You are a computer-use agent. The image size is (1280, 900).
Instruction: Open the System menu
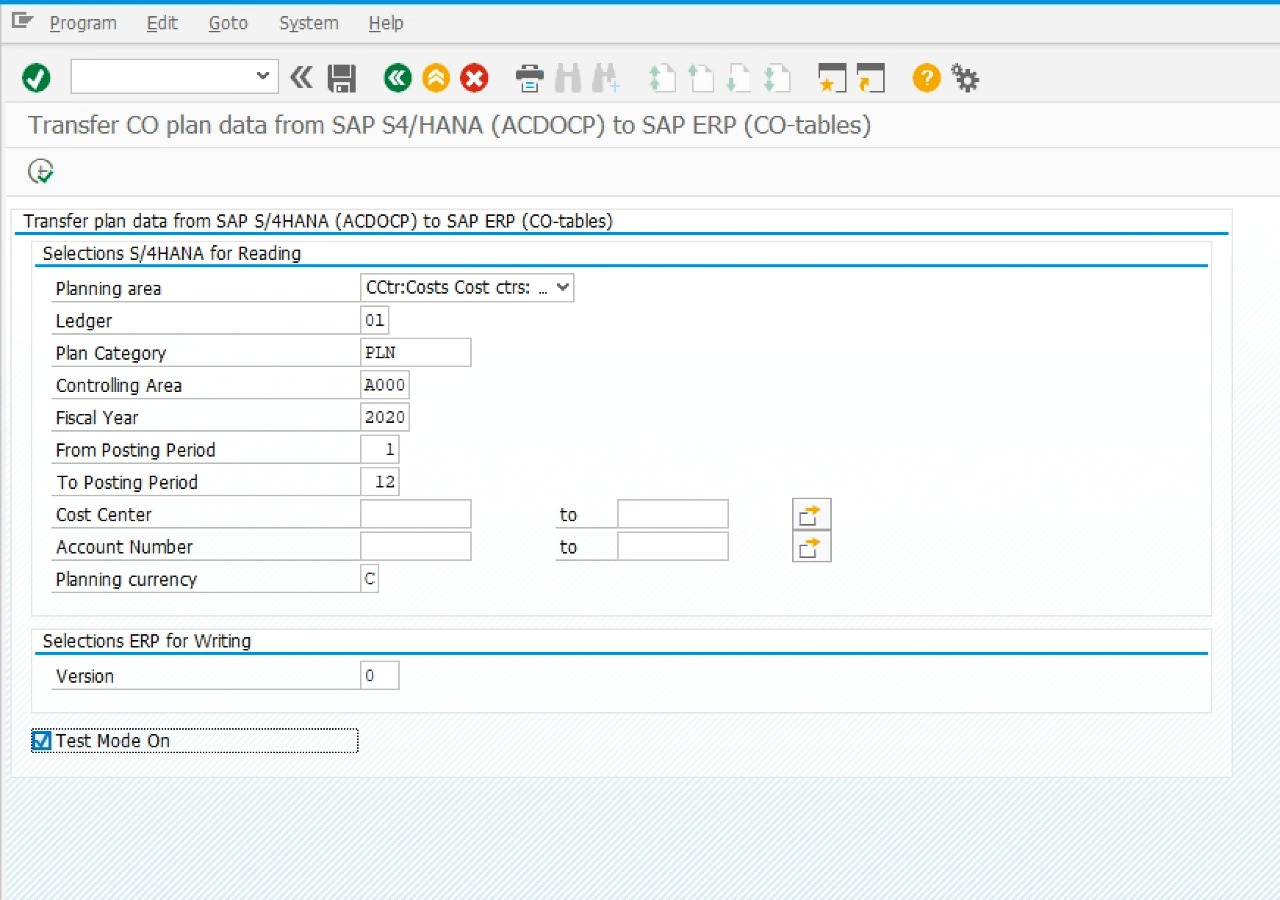pos(309,23)
